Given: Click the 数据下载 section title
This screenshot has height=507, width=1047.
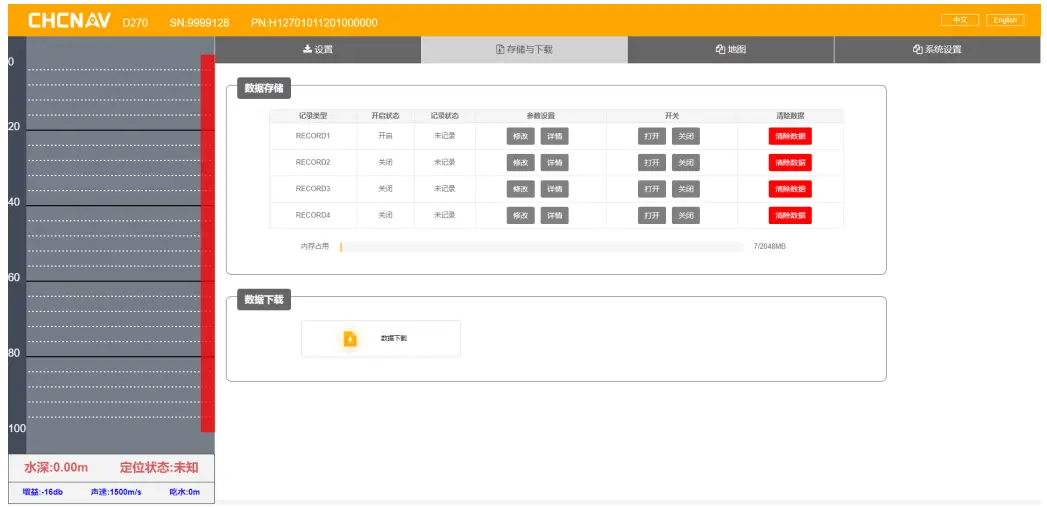Looking at the screenshot, I should click(264, 300).
